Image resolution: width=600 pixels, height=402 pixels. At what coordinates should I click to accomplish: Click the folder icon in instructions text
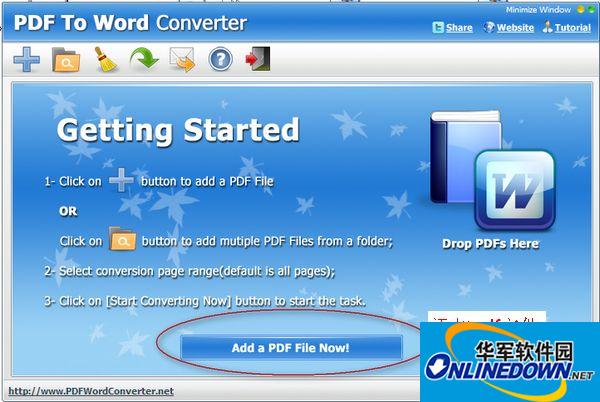122,239
